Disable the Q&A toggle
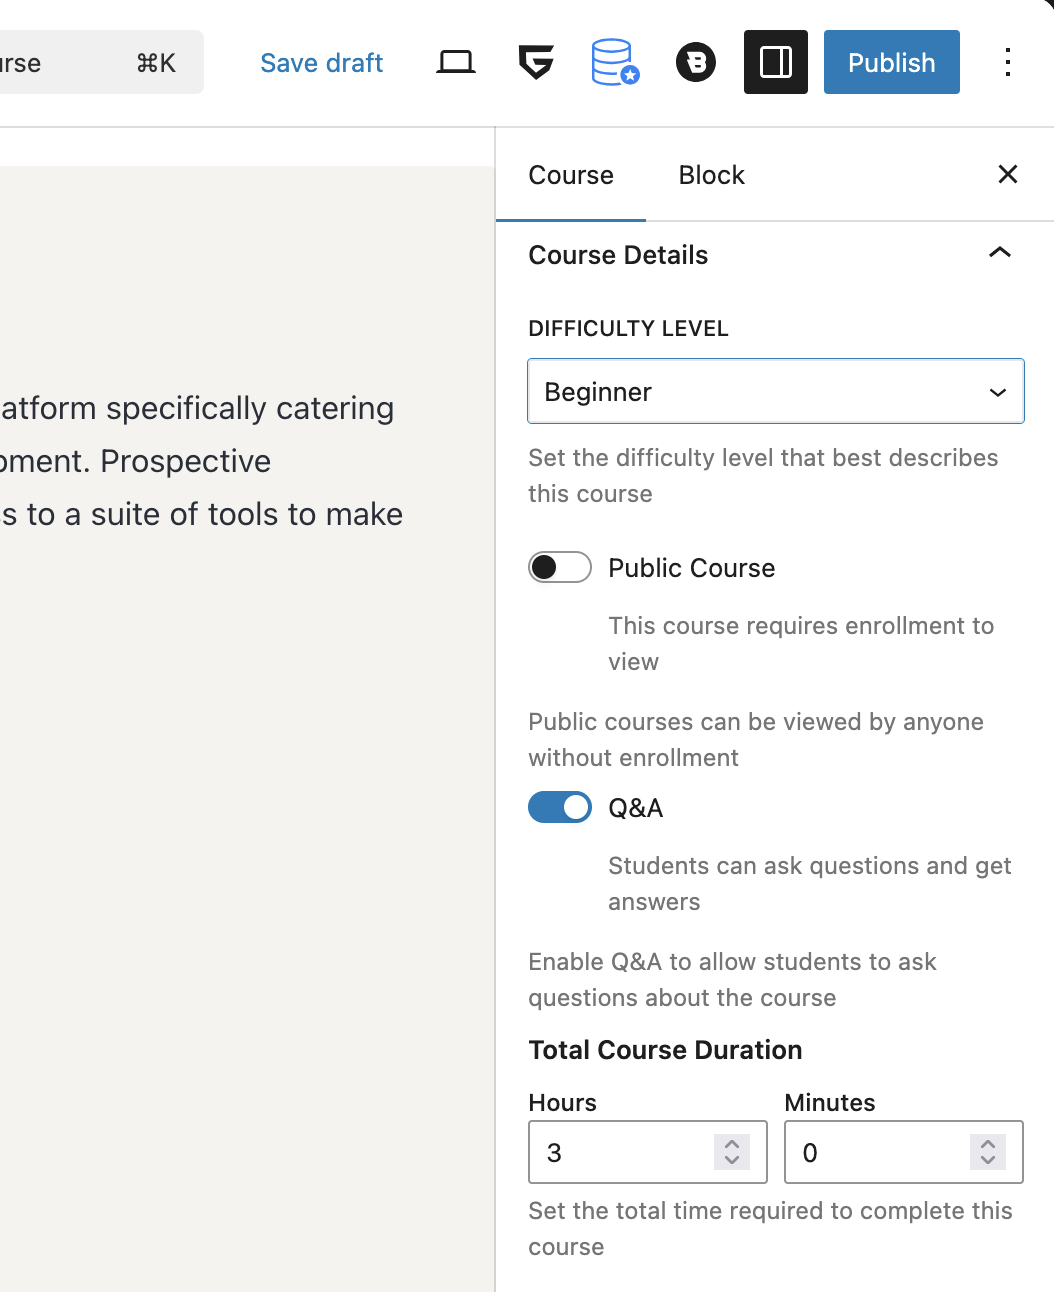 [x=559, y=807]
